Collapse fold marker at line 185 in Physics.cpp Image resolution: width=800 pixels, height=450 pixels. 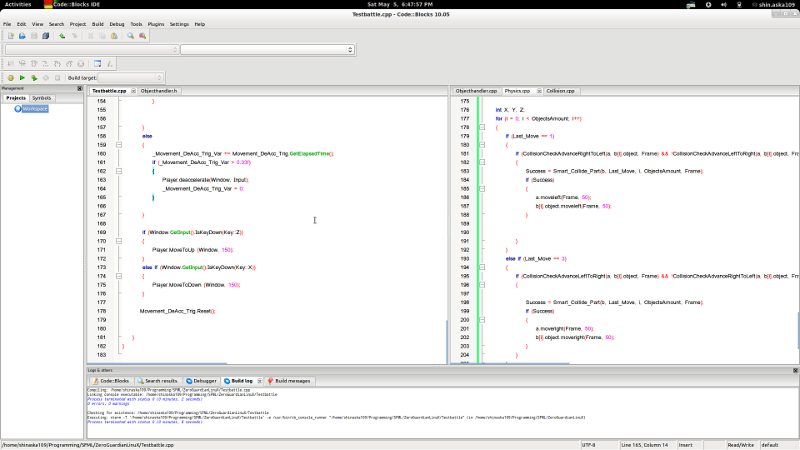(482, 189)
